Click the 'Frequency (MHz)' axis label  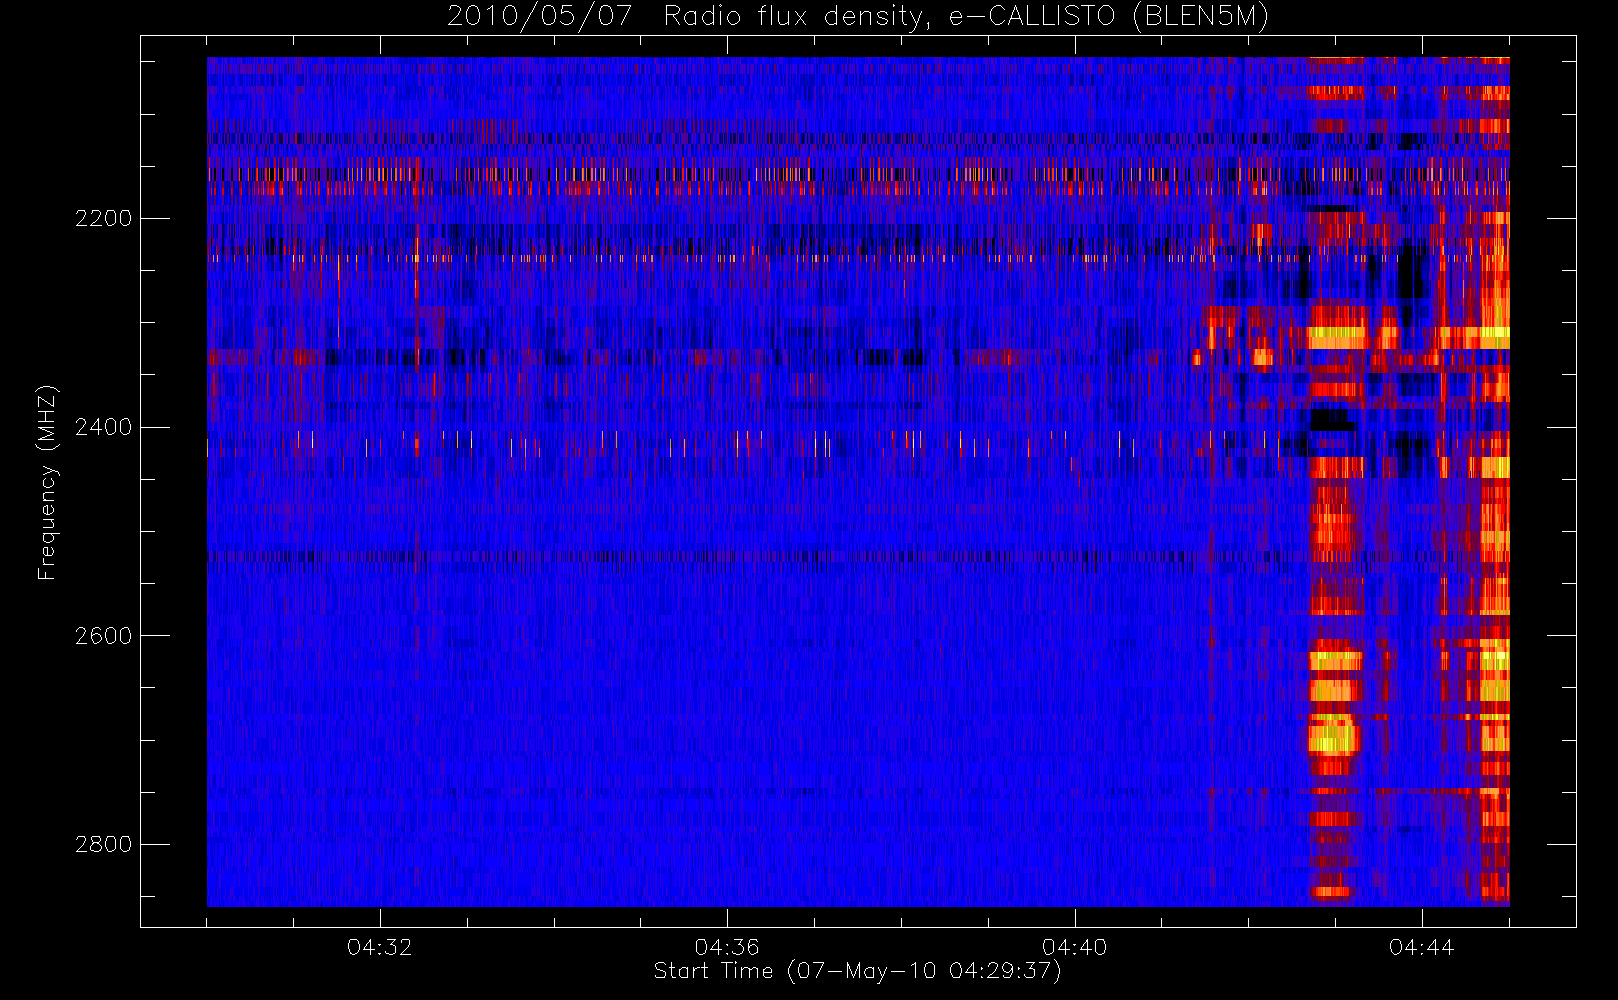[47, 483]
